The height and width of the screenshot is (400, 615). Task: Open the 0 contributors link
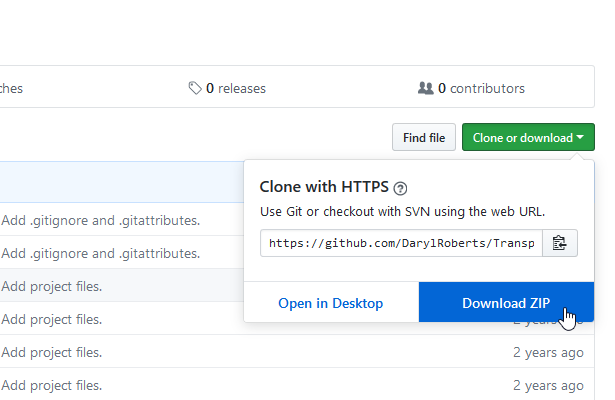[x=471, y=88]
